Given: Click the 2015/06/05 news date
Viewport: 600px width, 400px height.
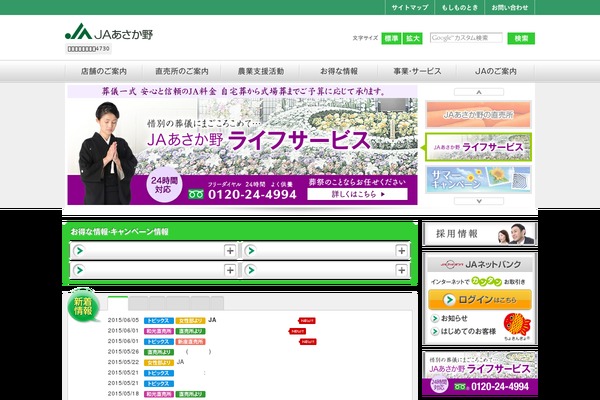Looking at the screenshot, I should [123, 320].
